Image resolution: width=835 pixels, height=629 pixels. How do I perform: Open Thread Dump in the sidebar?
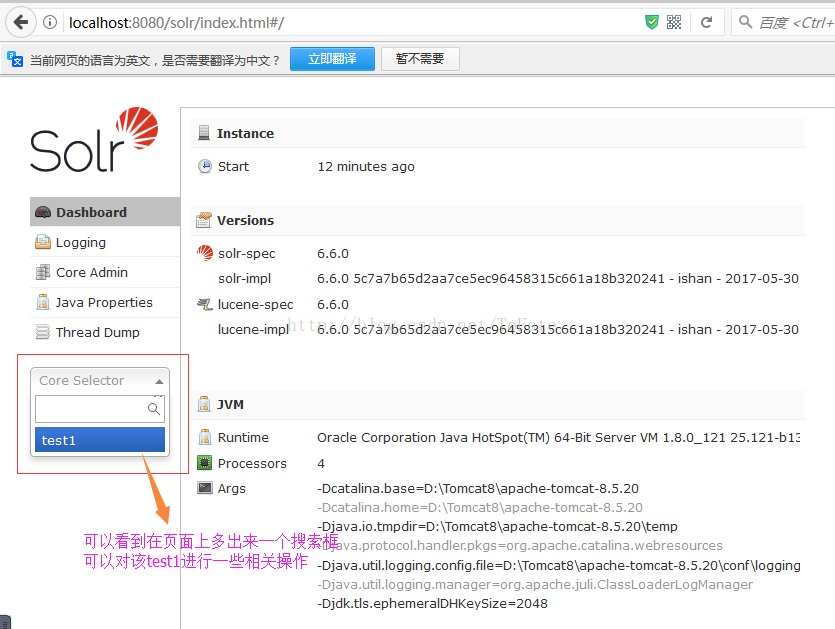pyautogui.click(x=105, y=332)
